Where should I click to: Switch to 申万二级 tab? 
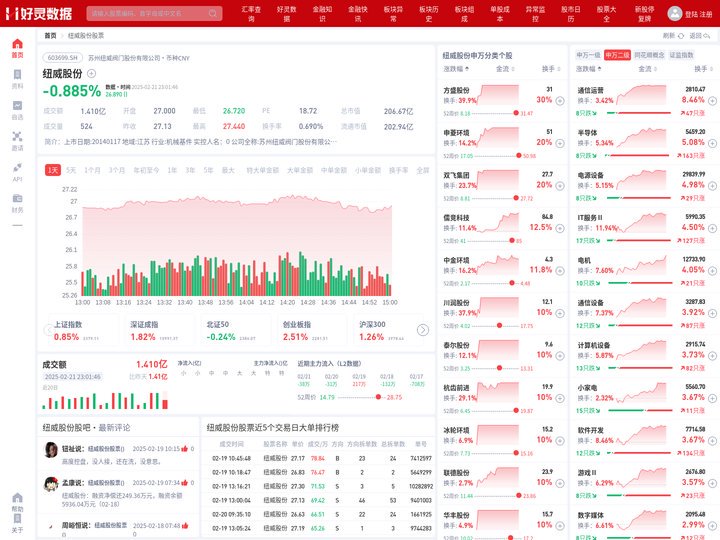(x=617, y=55)
